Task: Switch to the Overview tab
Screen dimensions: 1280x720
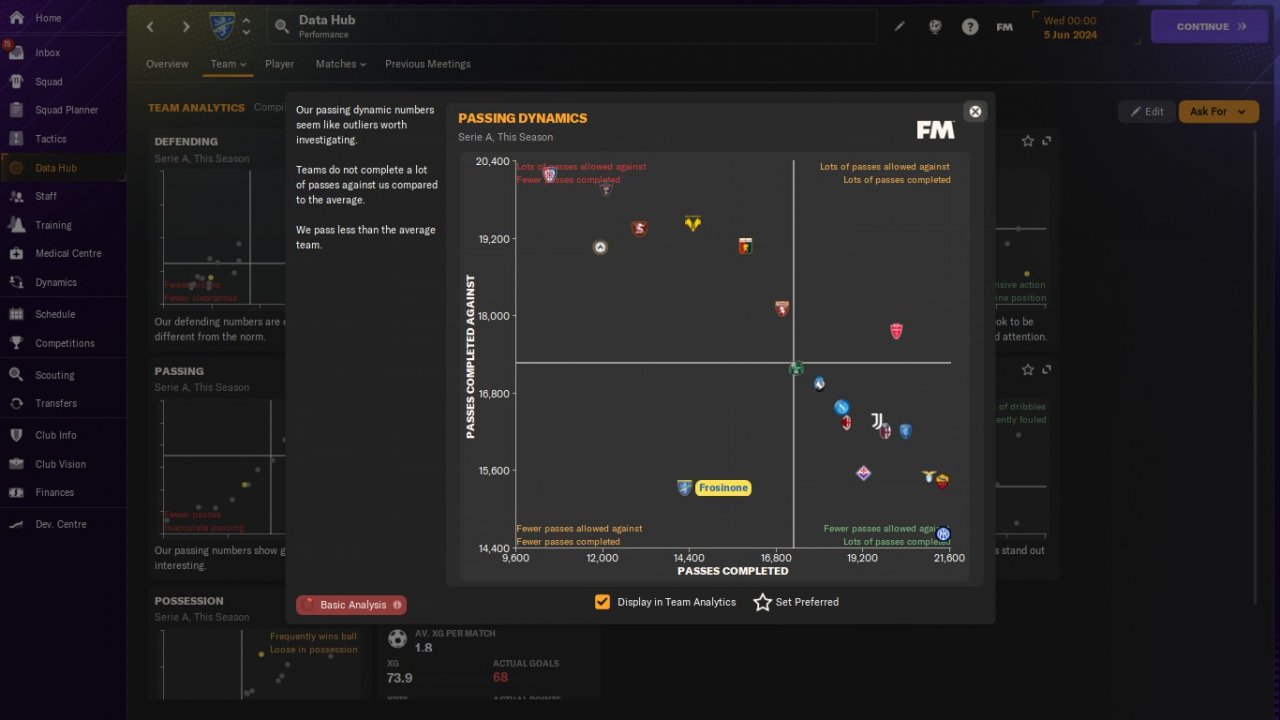Action: (x=167, y=64)
